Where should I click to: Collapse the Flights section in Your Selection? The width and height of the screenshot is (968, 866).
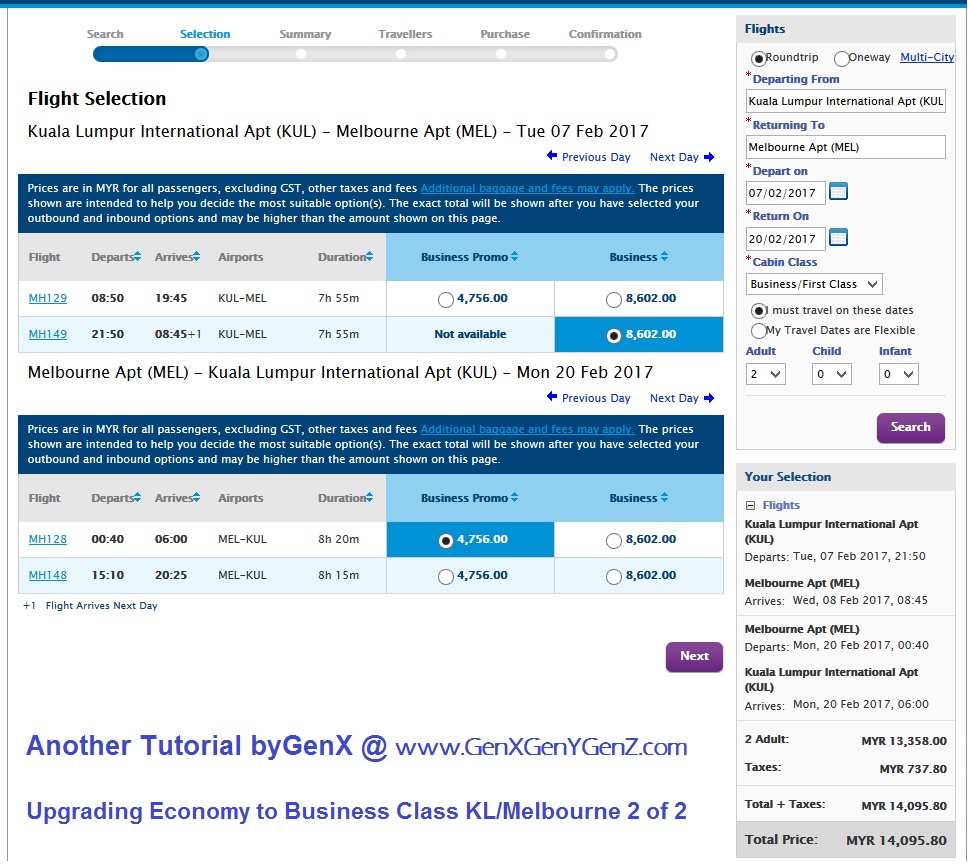(751, 506)
